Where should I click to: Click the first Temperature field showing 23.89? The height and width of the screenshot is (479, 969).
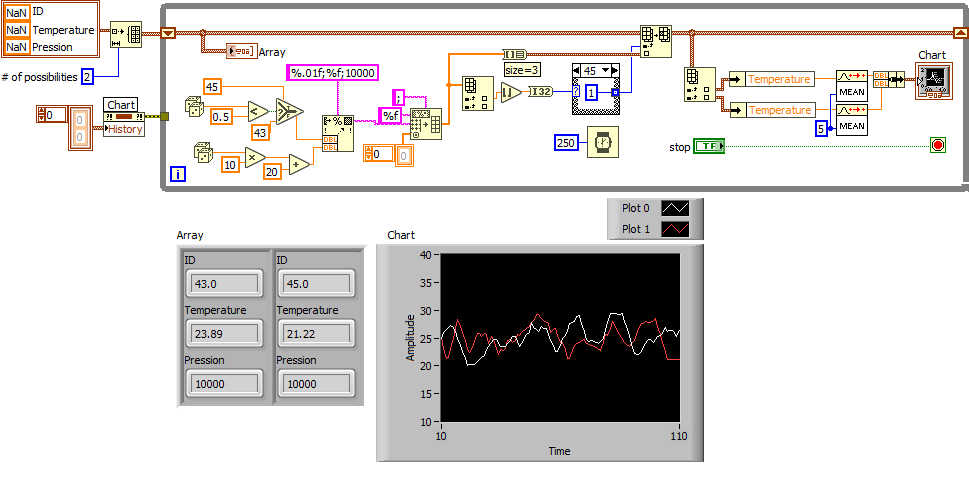pos(223,332)
